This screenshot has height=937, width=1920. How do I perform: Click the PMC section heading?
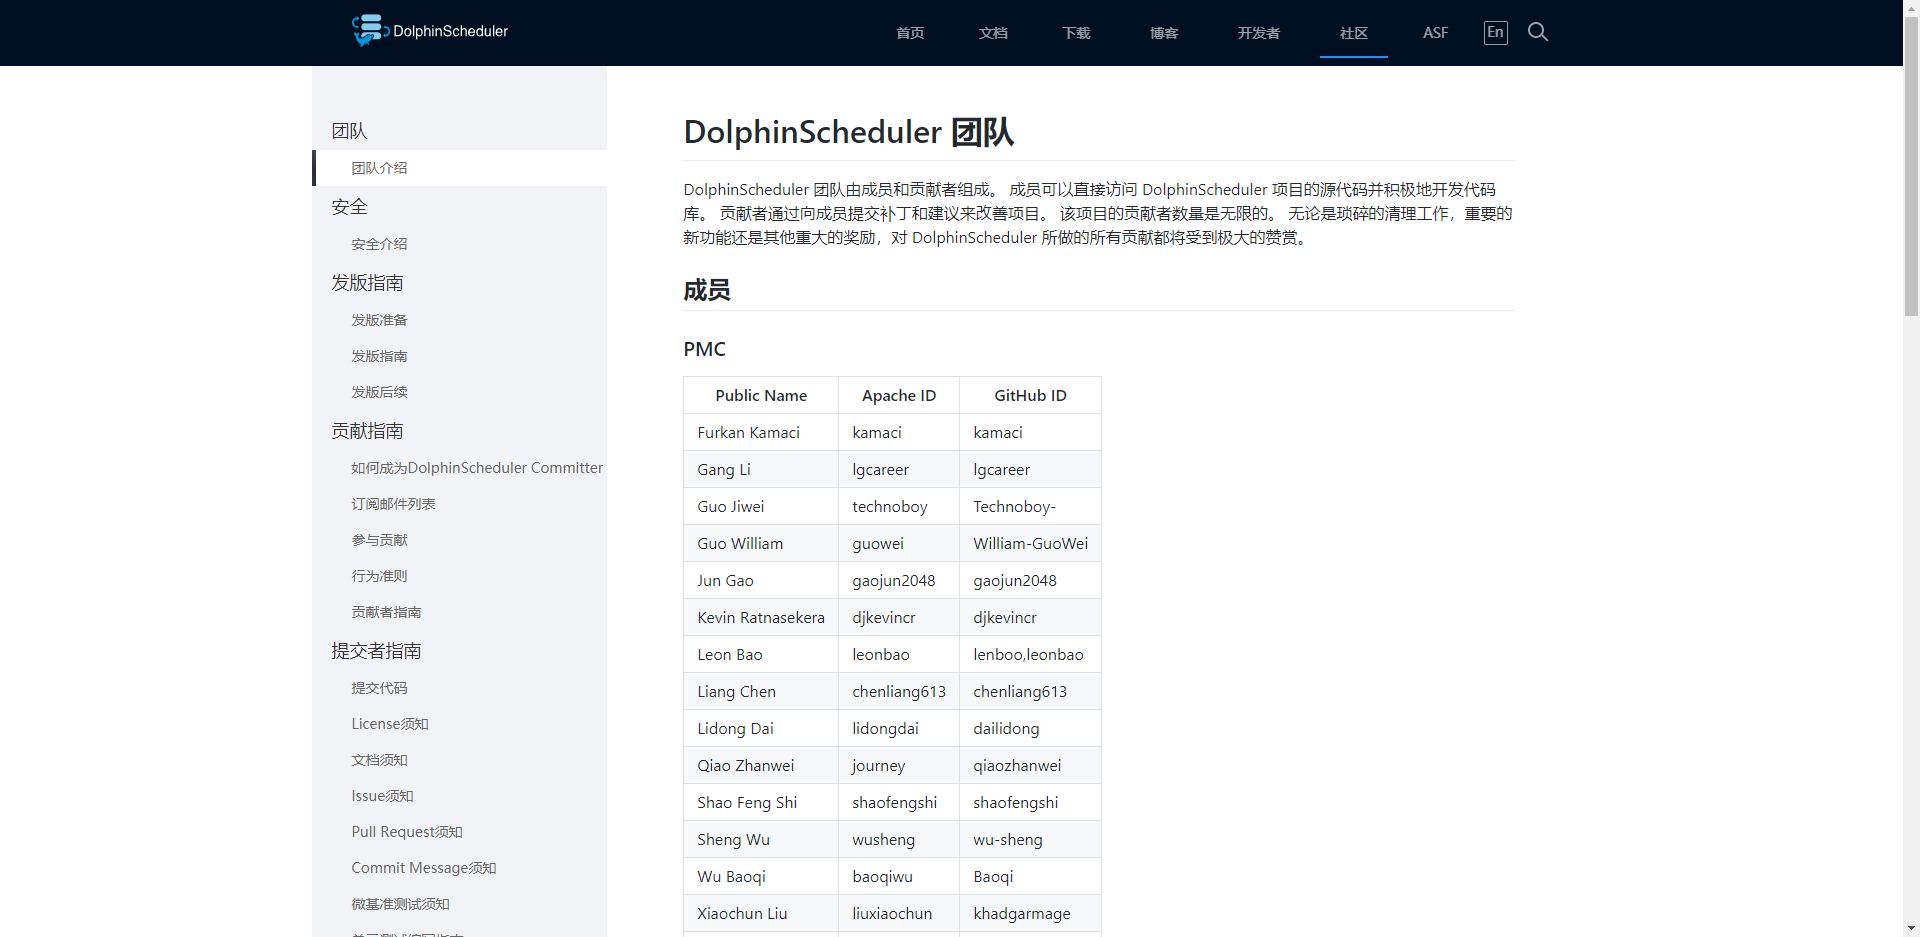705,349
